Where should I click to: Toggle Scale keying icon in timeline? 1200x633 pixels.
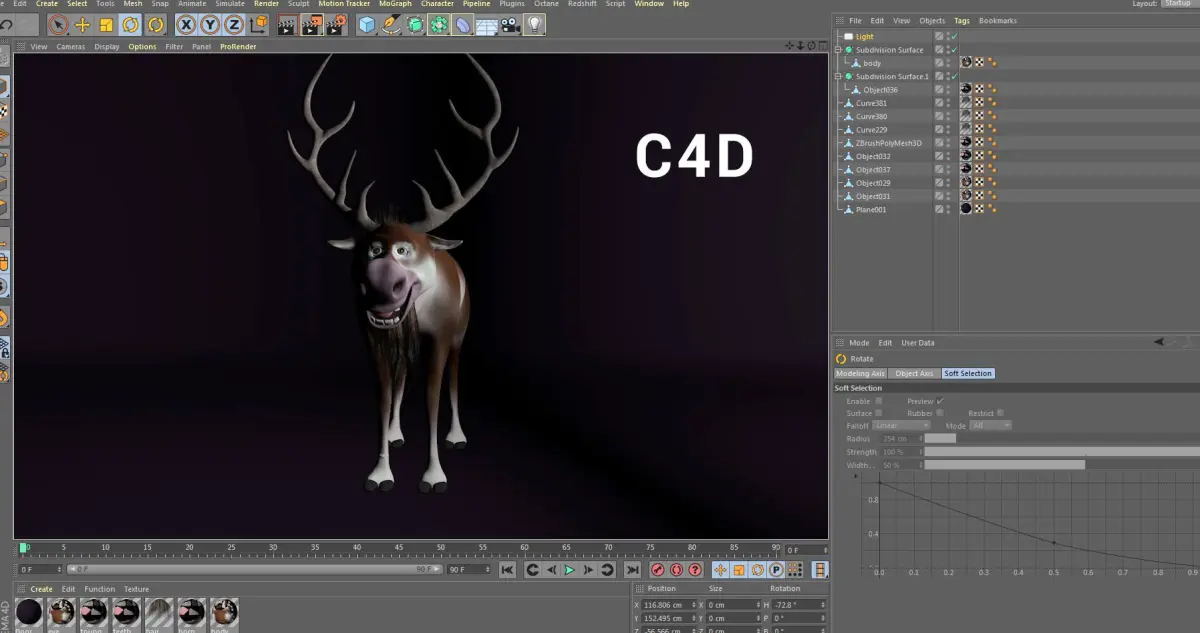739,570
